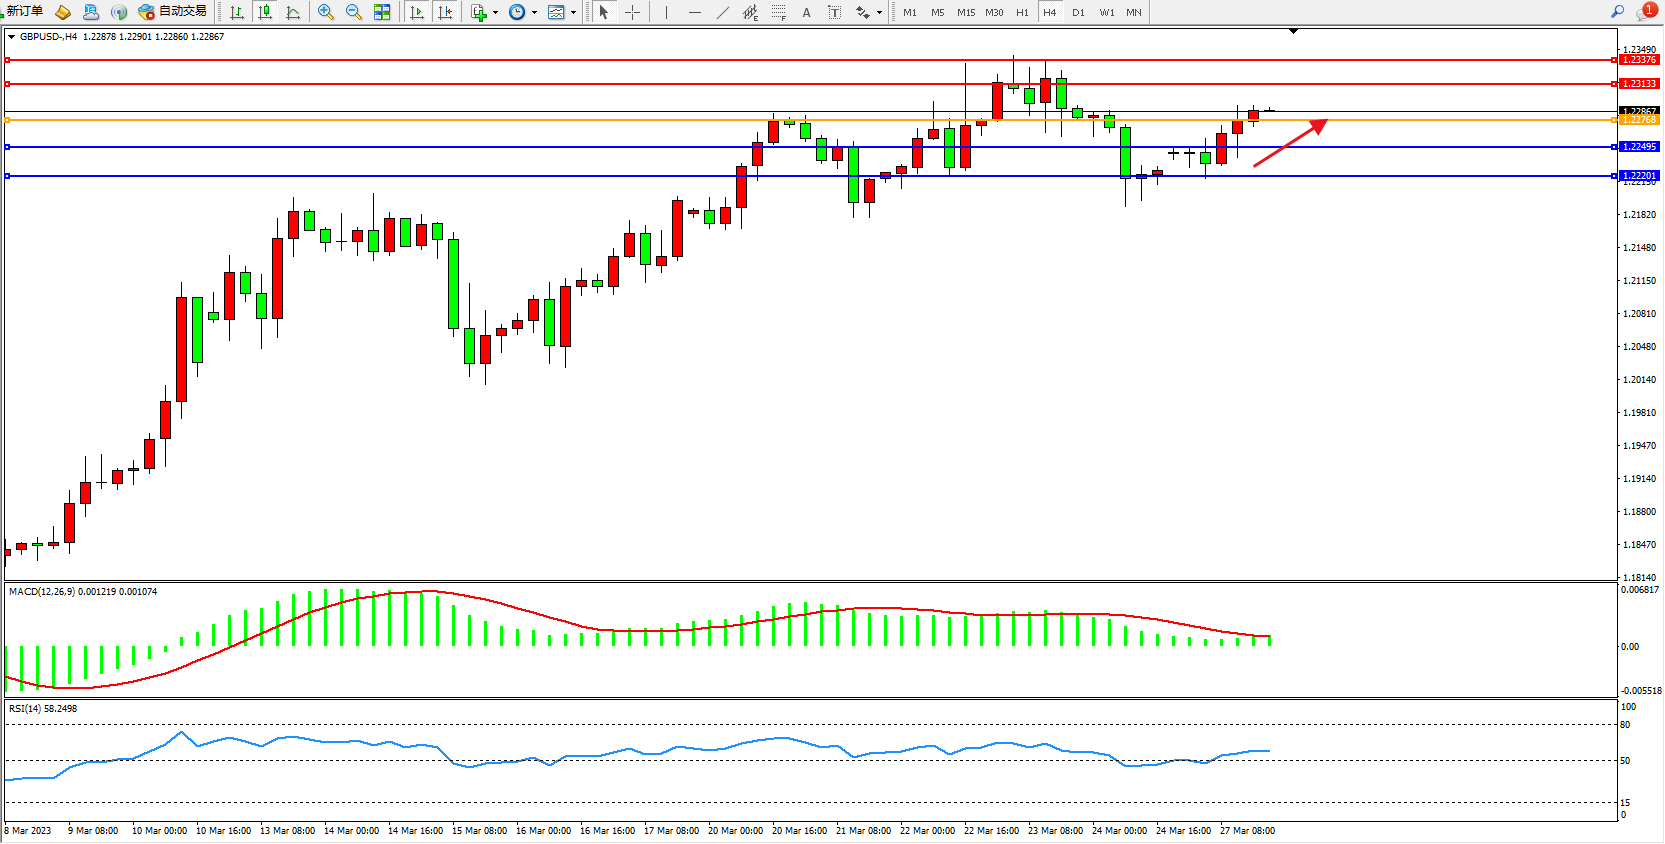Select the crosshair tool

coord(632,12)
